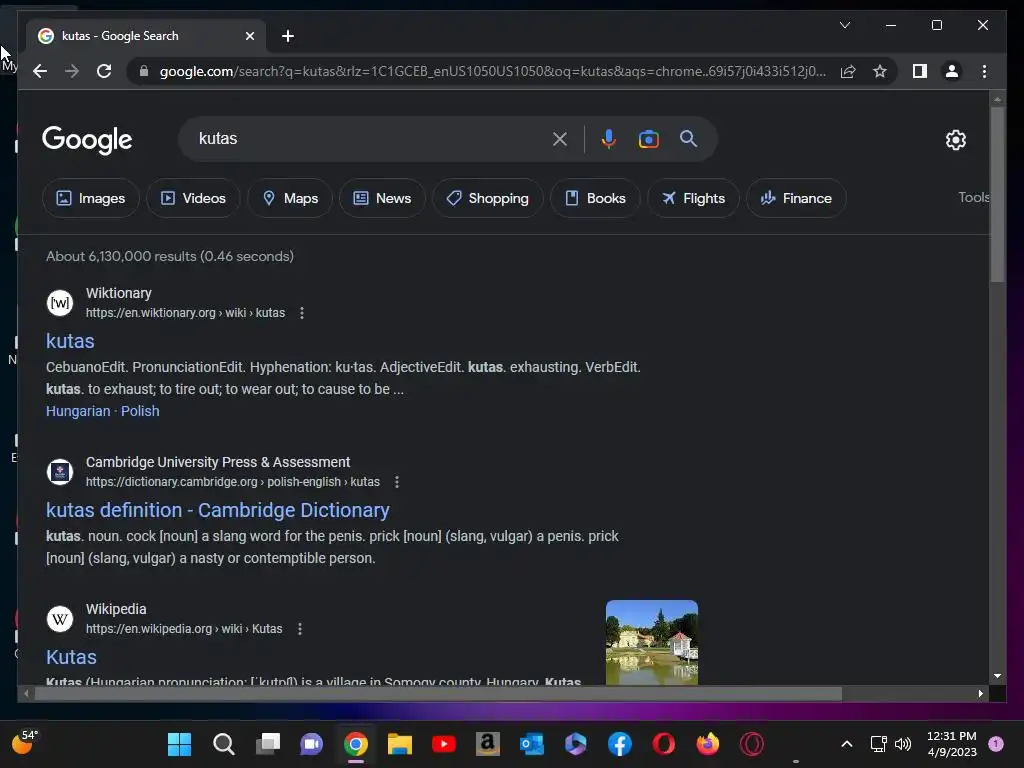
Task: Click the horizontal scrollbar thumb
Action: pos(438,694)
